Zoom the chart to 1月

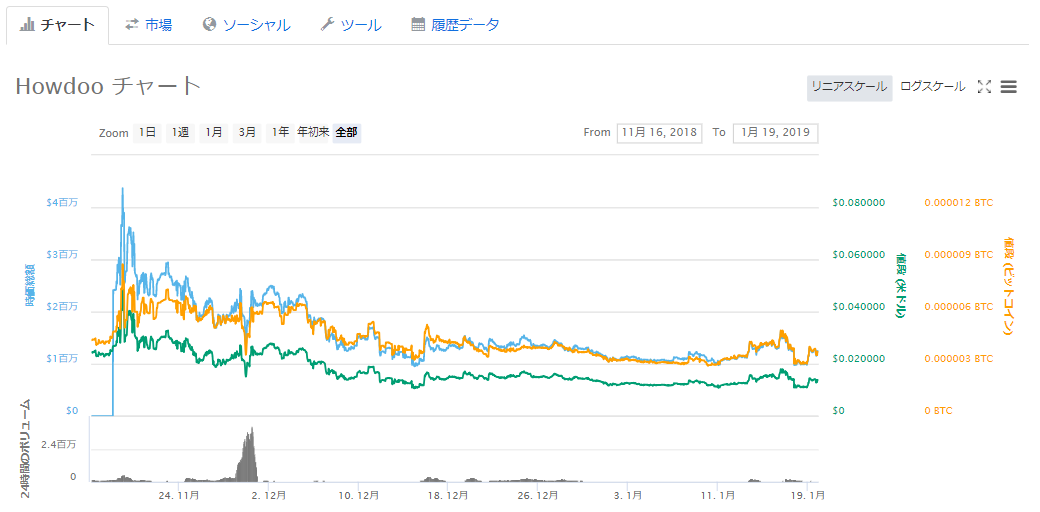tap(213, 132)
